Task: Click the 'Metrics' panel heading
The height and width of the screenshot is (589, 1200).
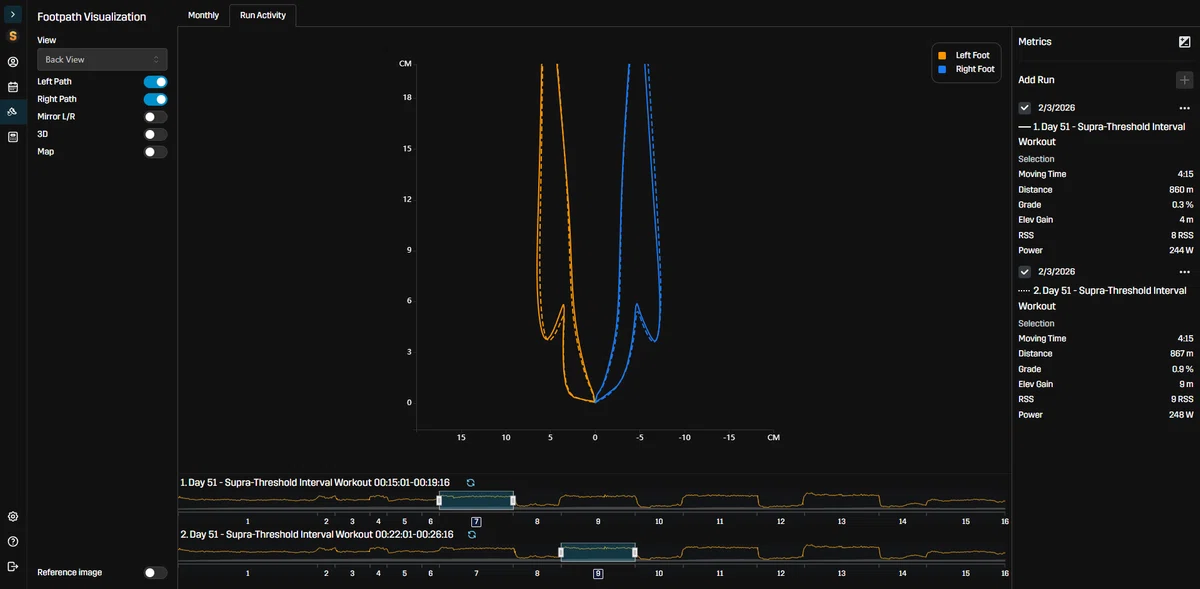Action: point(1035,42)
